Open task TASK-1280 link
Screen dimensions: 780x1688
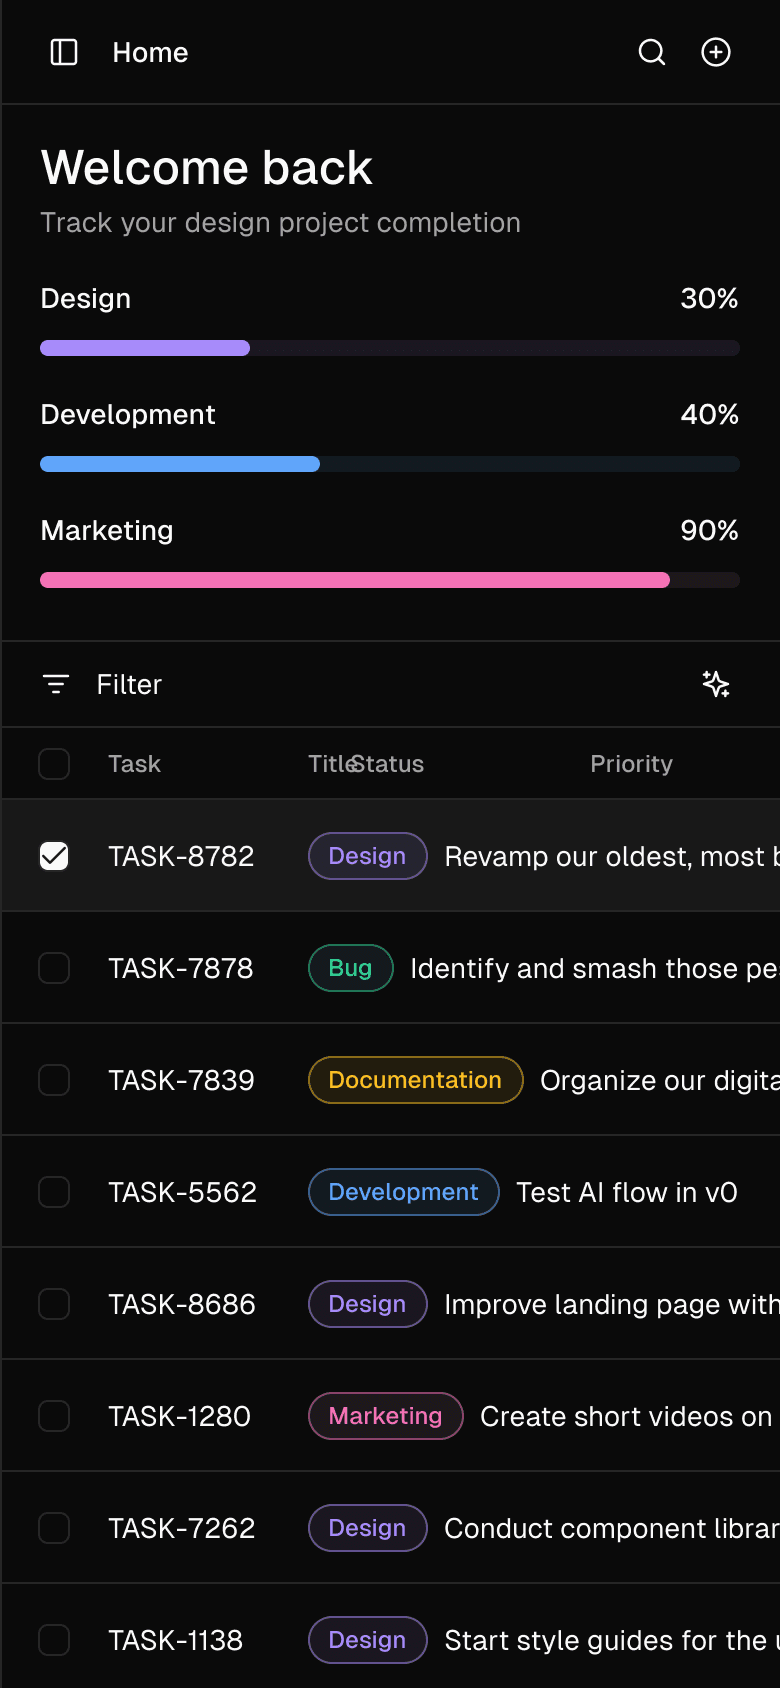[180, 1416]
